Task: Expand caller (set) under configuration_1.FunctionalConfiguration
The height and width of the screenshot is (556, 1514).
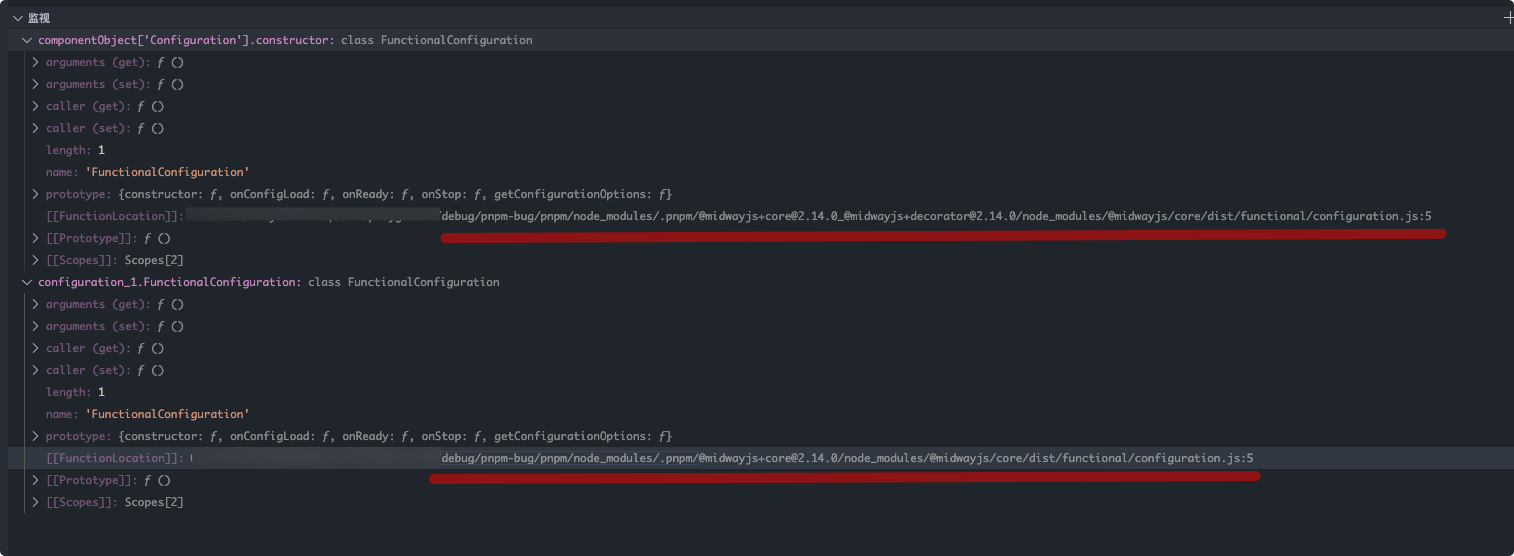Action: [x=36, y=370]
